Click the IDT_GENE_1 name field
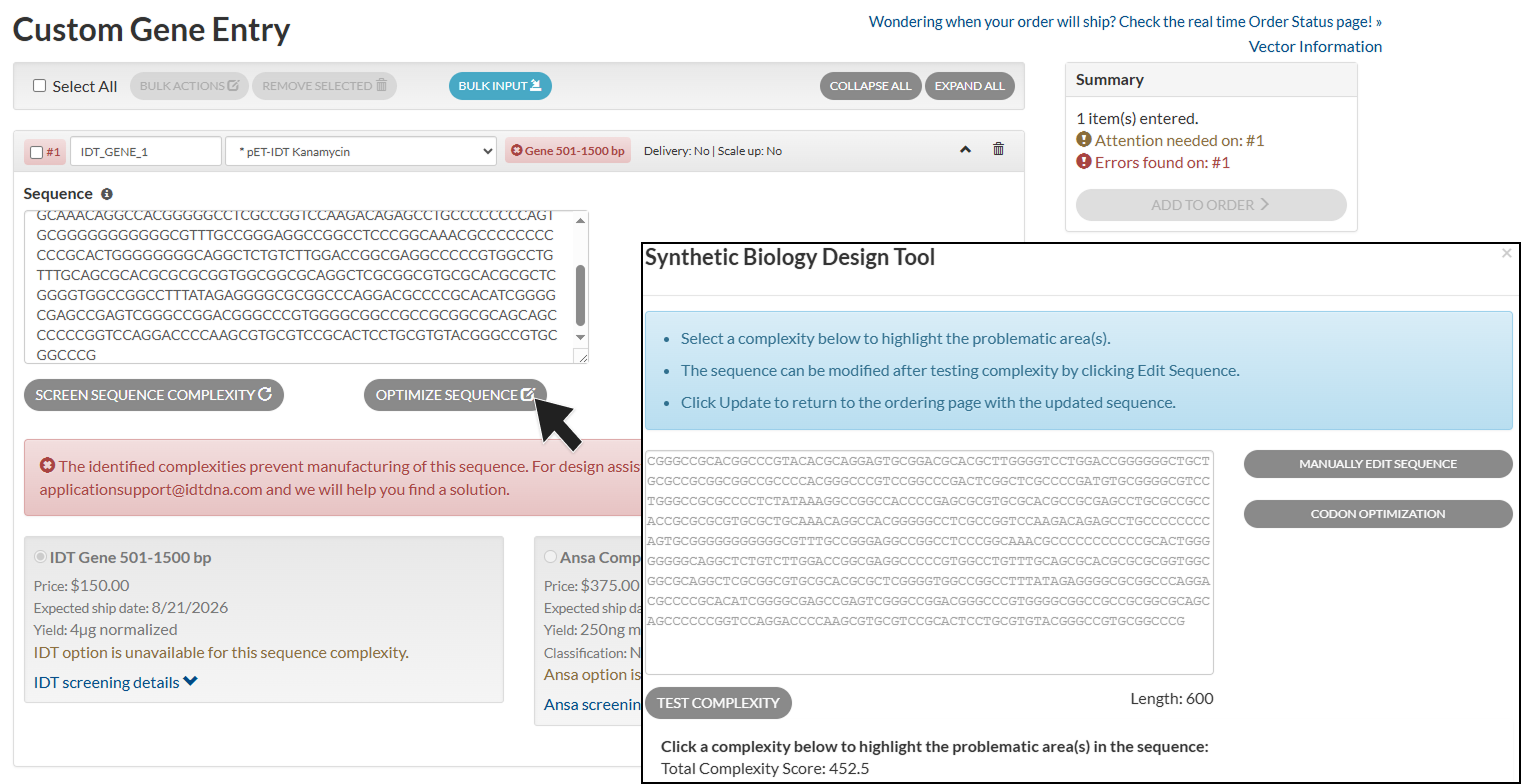This screenshot has width=1521, height=784. tap(146, 151)
